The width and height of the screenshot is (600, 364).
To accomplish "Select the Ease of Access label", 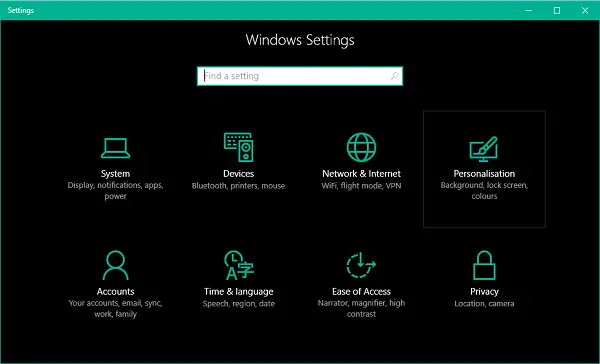I will pos(361,292).
